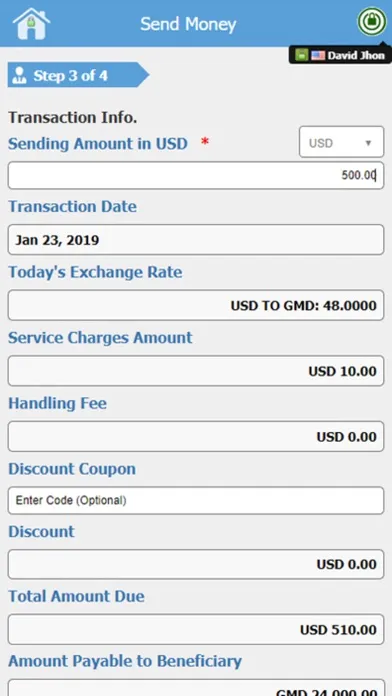Viewport: 392px width, 696px height.
Task: Click the Step 3 of 4 banner
Action: pos(78,75)
